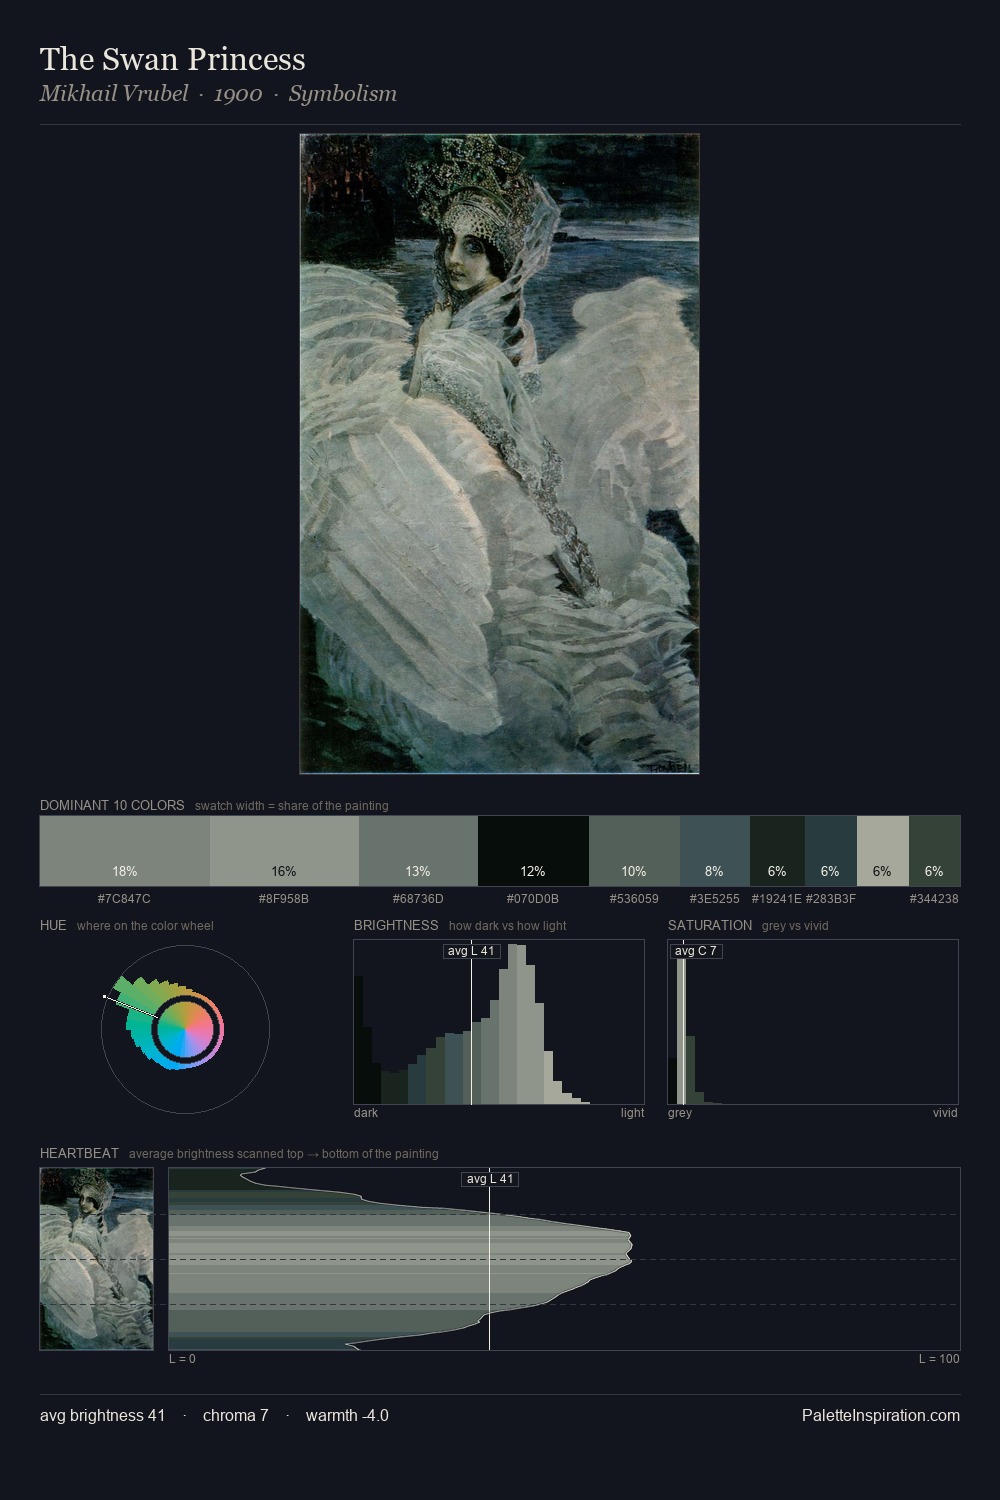Click the hex label #536059
Viewport: 1000px width, 1500px height.
click(x=634, y=899)
